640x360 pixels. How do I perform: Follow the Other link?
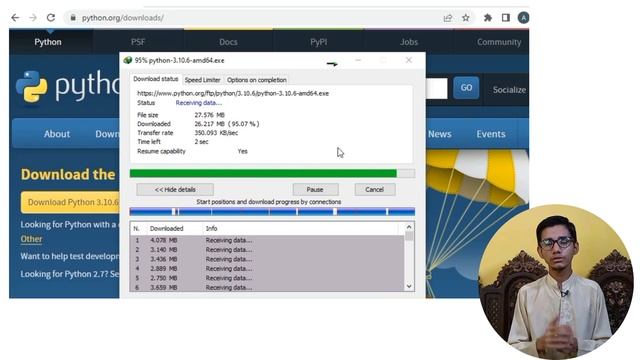click(31, 239)
